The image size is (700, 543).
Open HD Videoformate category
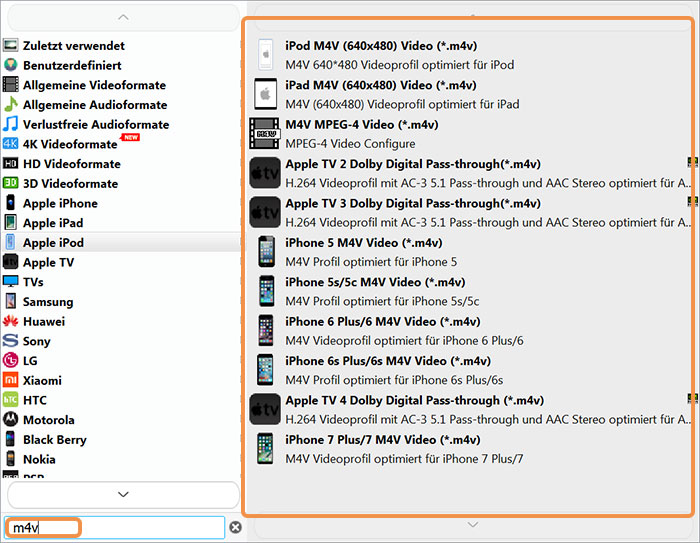point(72,163)
